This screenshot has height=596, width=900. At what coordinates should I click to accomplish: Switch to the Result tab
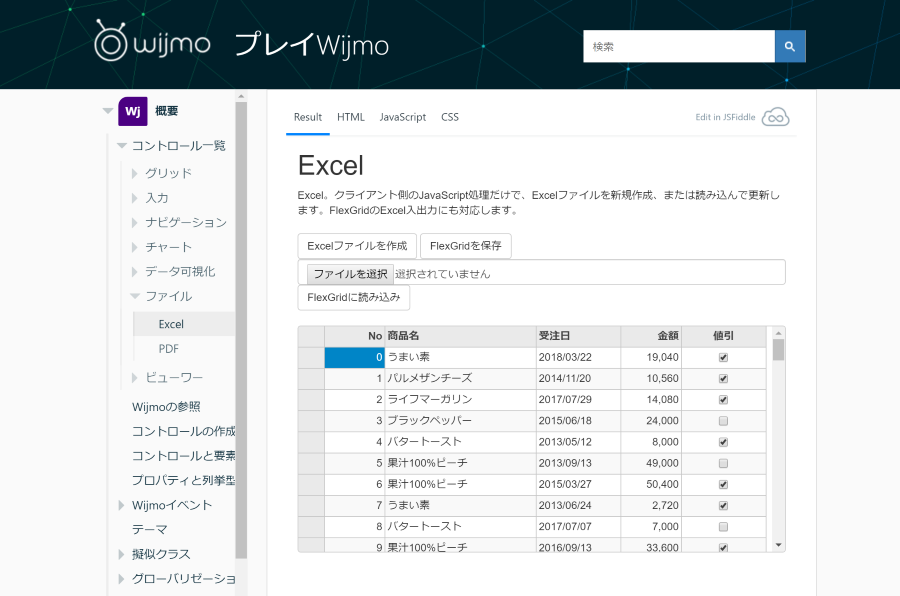308,117
